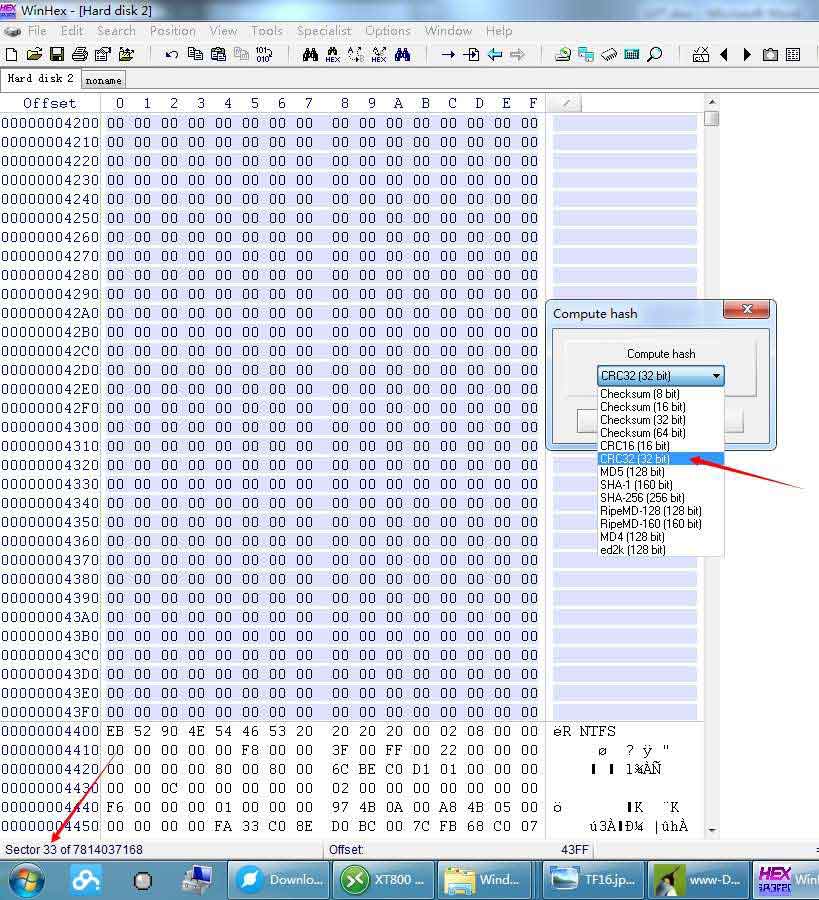
Task: Switch to the Hard disk 2 tab
Action: (x=40, y=79)
